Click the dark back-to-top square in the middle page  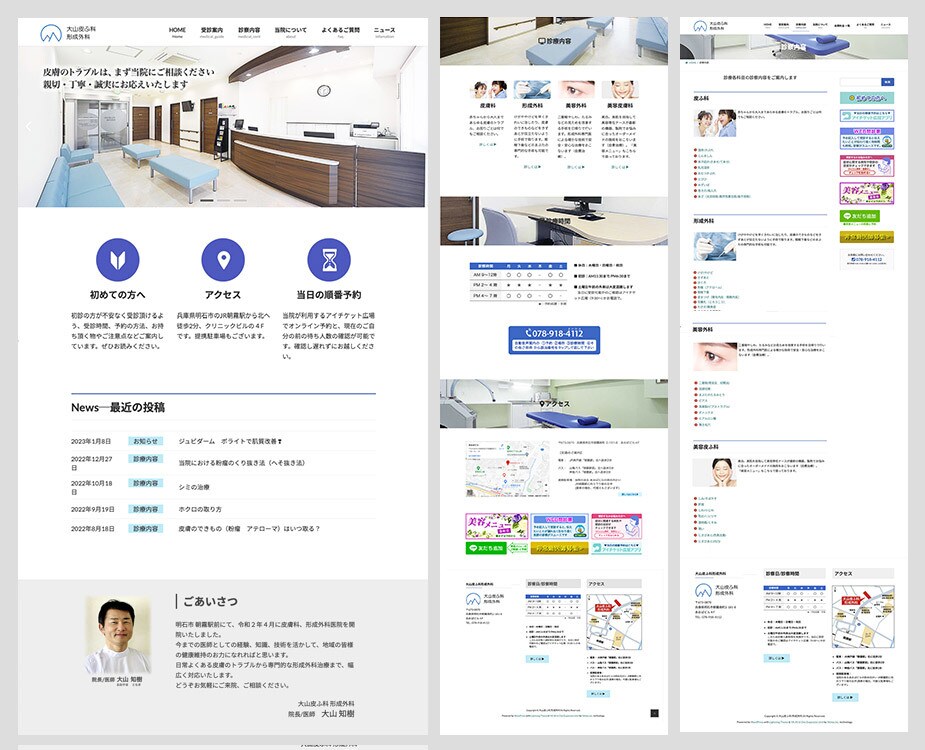tap(654, 713)
